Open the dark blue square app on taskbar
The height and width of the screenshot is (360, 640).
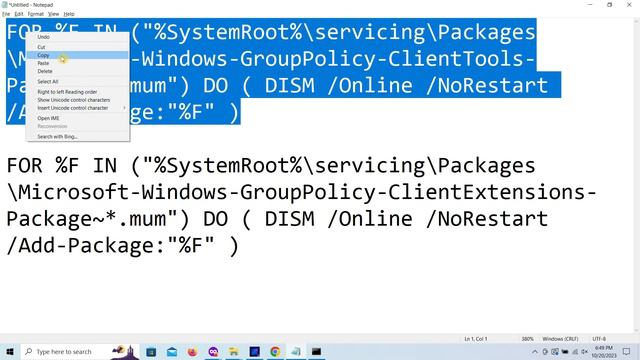254,351
